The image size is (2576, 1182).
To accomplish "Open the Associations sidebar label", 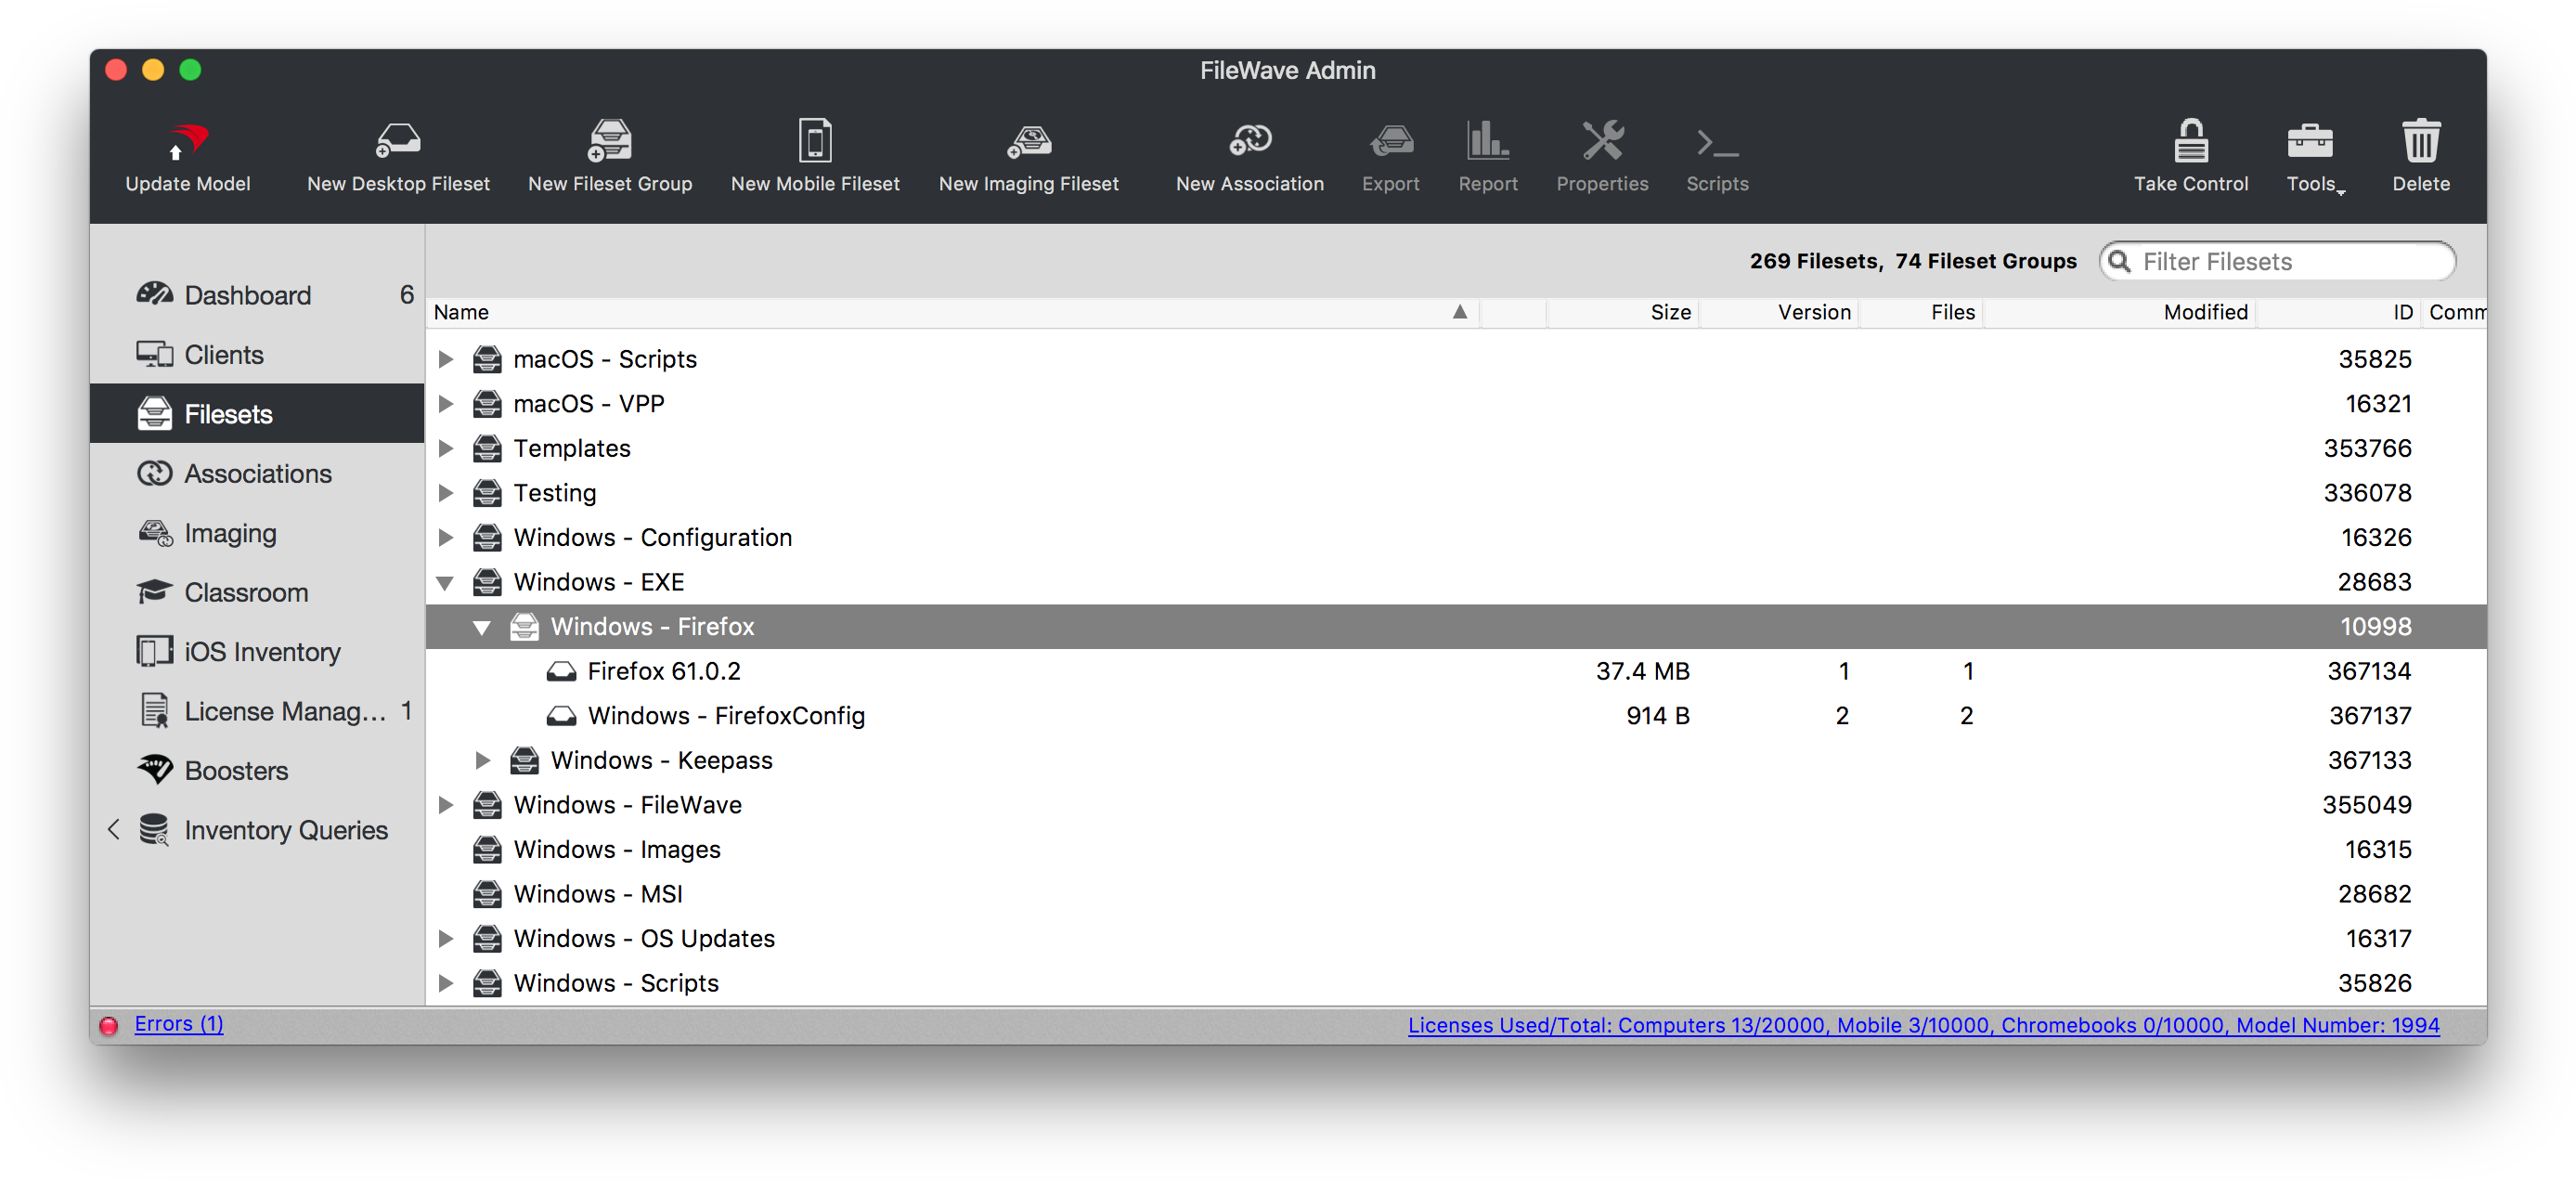I will click(258, 473).
